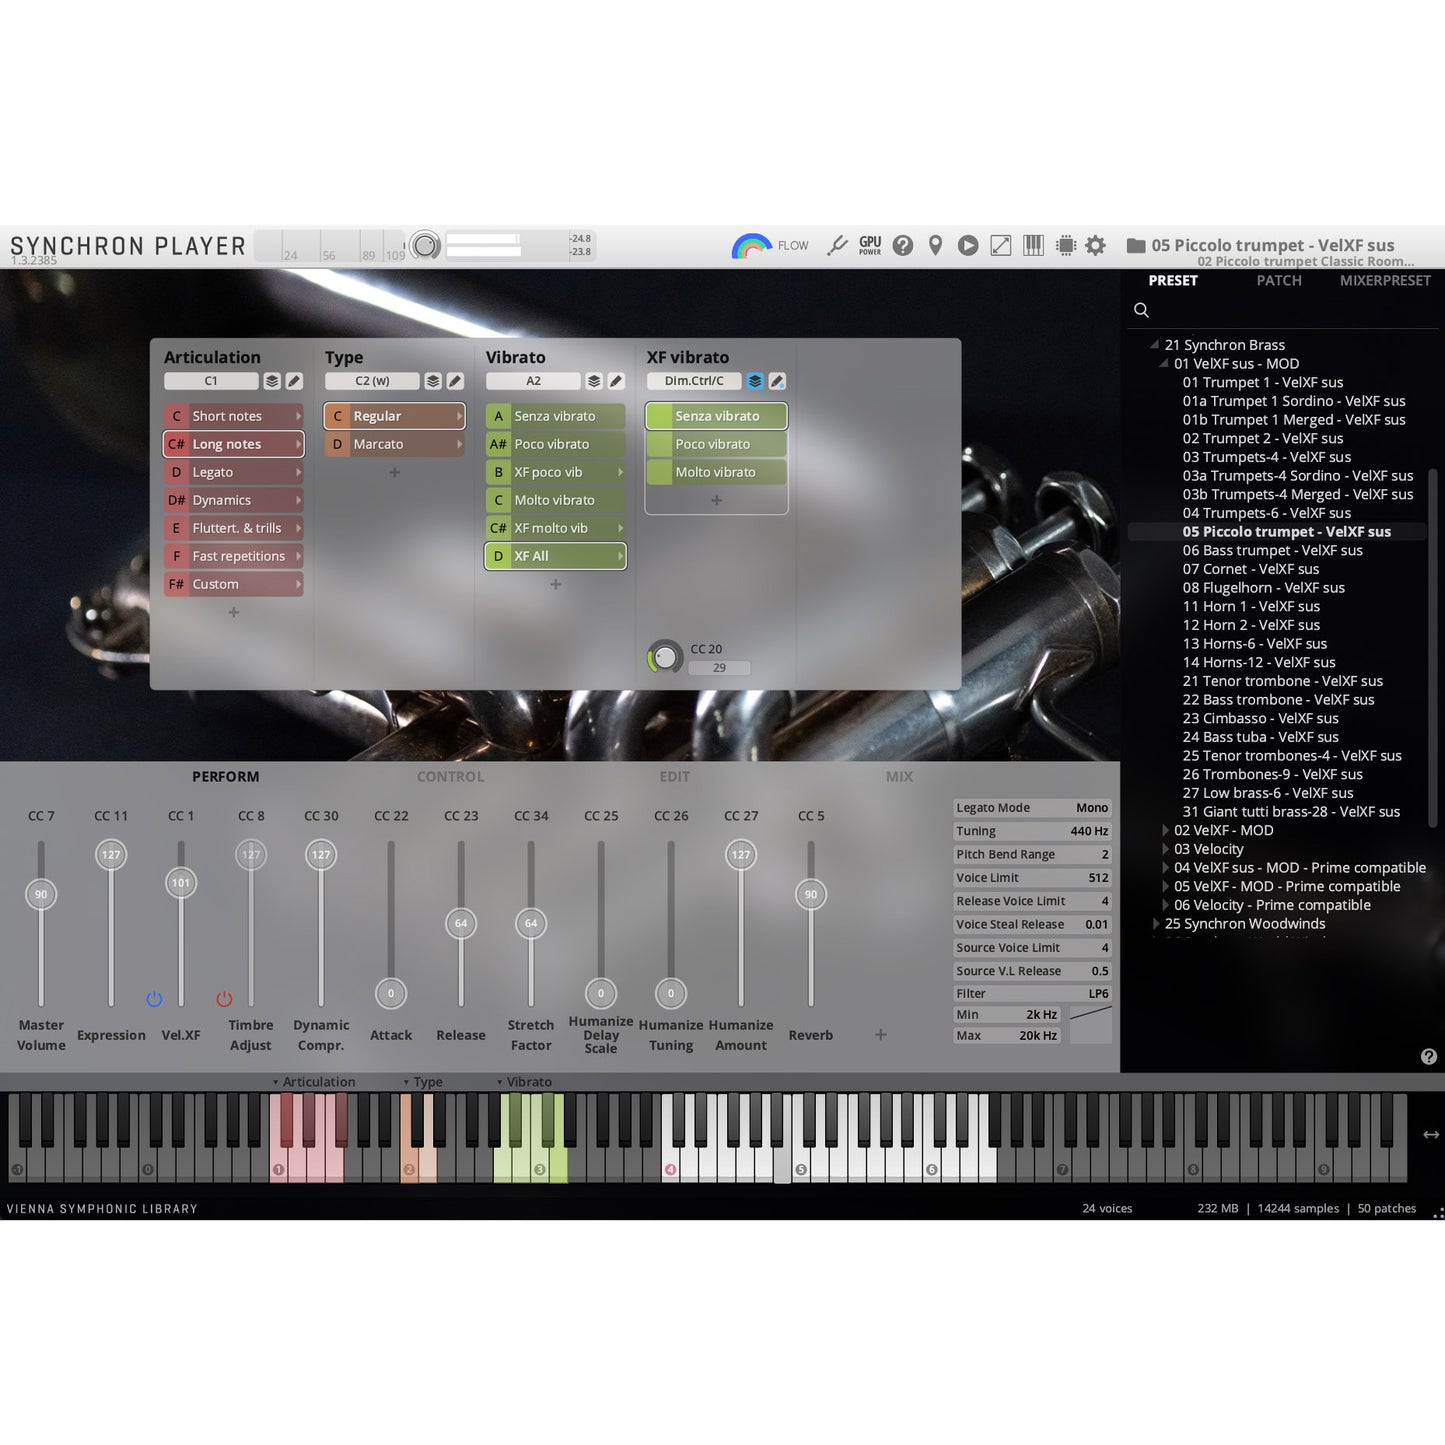This screenshot has width=1445, height=1445.
Task: Select the PRESET tab
Action: pyautogui.click(x=1173, y=281)
